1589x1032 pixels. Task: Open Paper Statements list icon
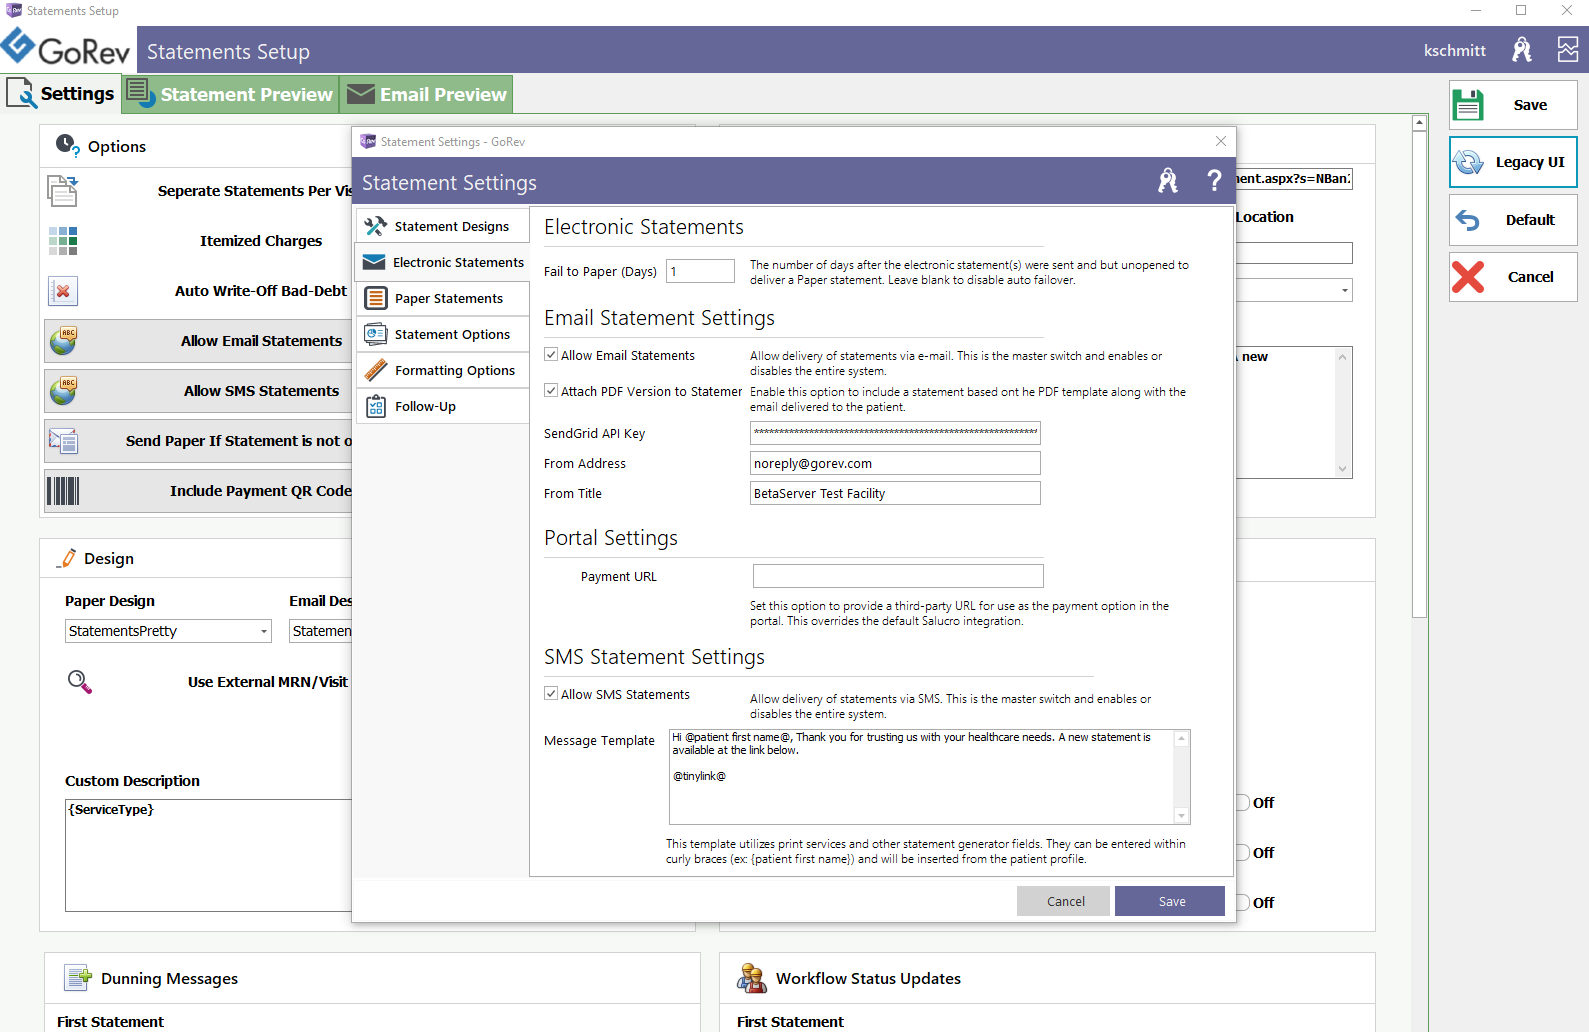tap(376, 298)
